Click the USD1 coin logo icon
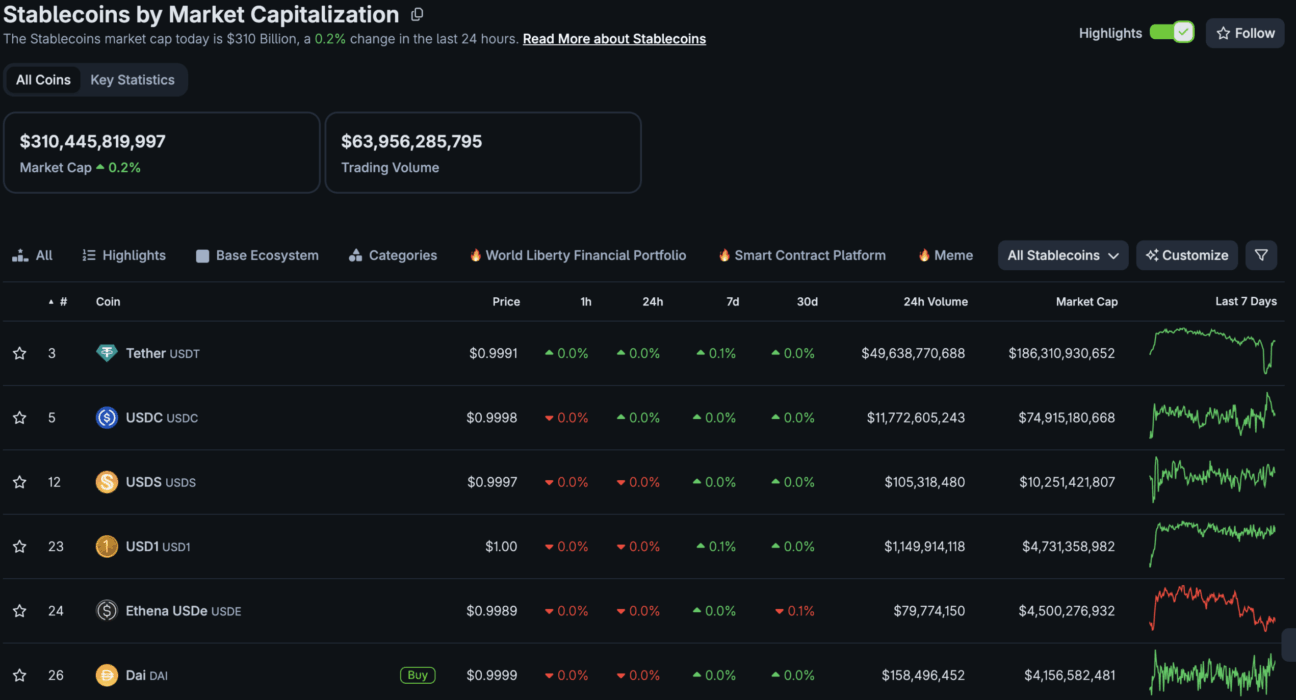This screenshot has height=700, width=1296. click(x=107, y=546)
